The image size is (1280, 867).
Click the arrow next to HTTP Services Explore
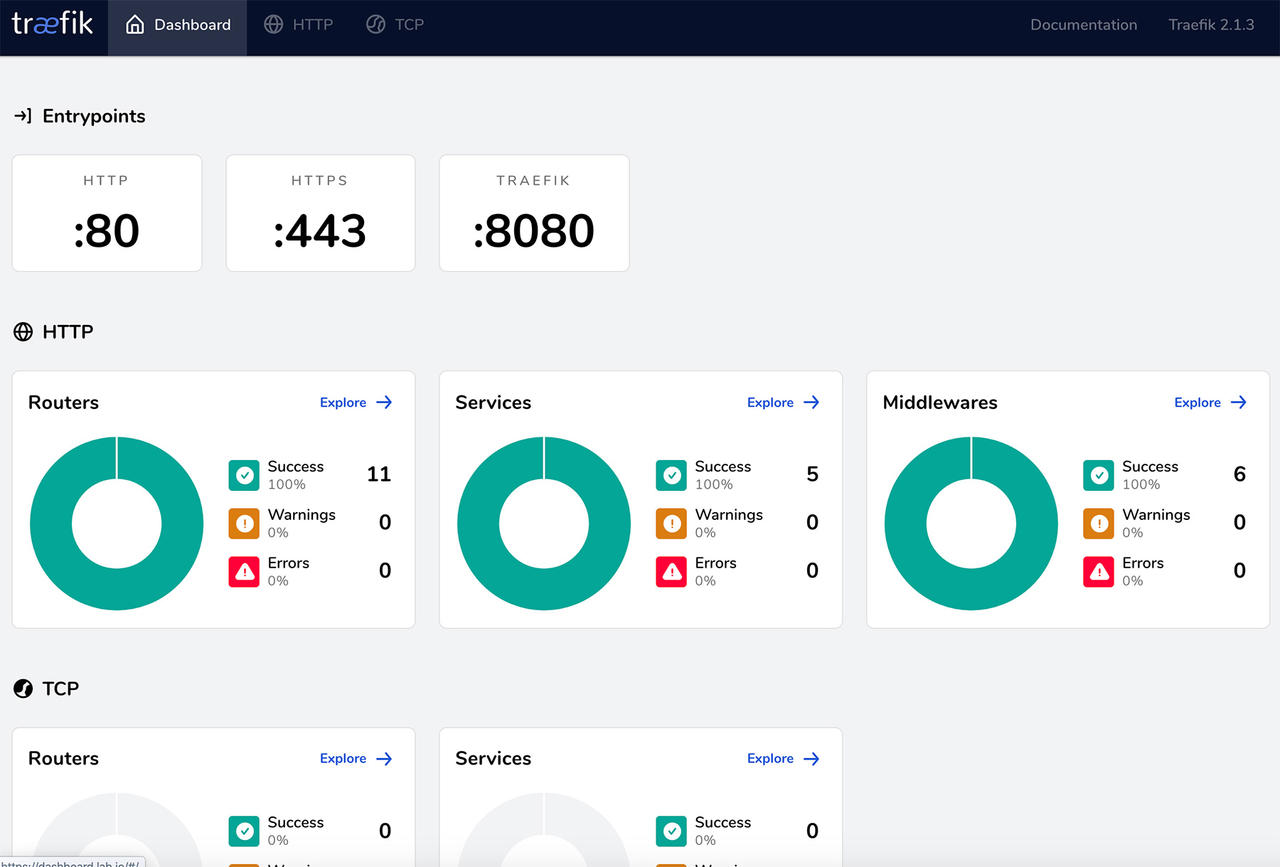[x=811, y=402]
